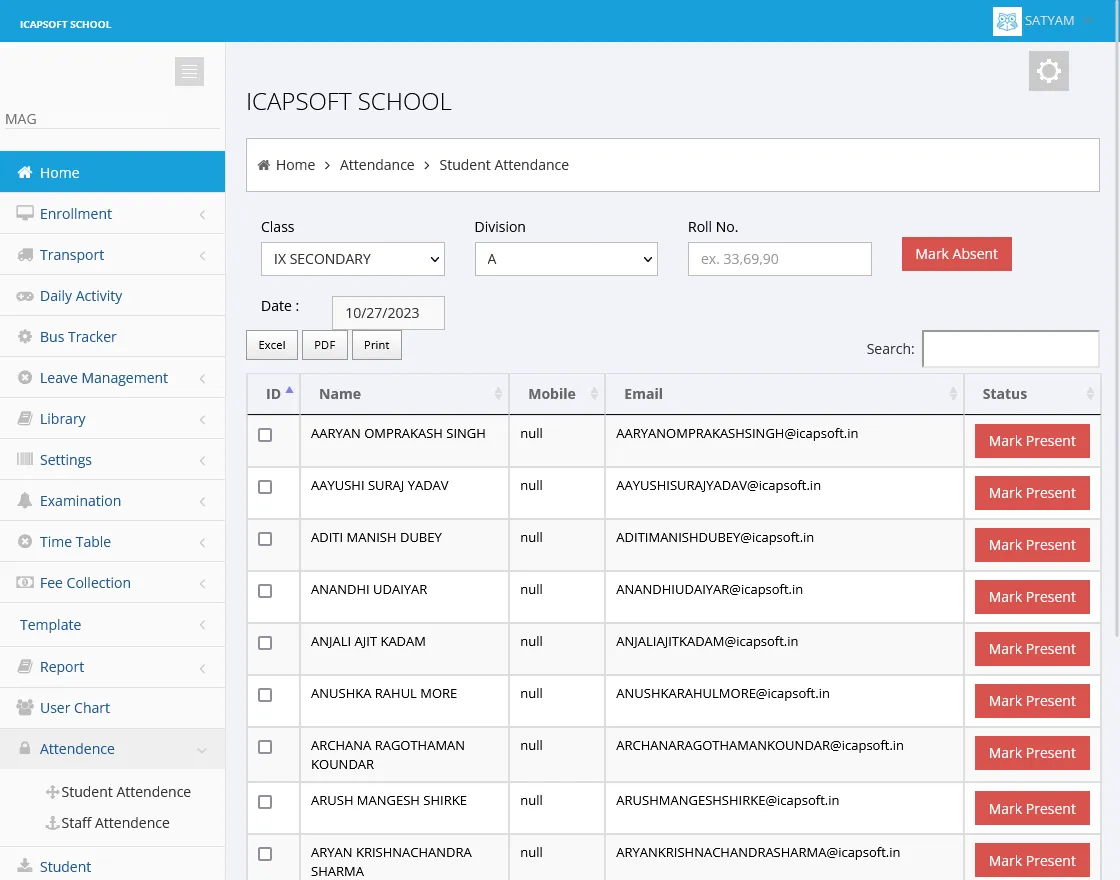Image resolution: width=1120 pixels, height=880 pixels.
Task: Check the box for ADITI MANISH DUBEY
Action: pyautogui.click(x=265, y=539)
